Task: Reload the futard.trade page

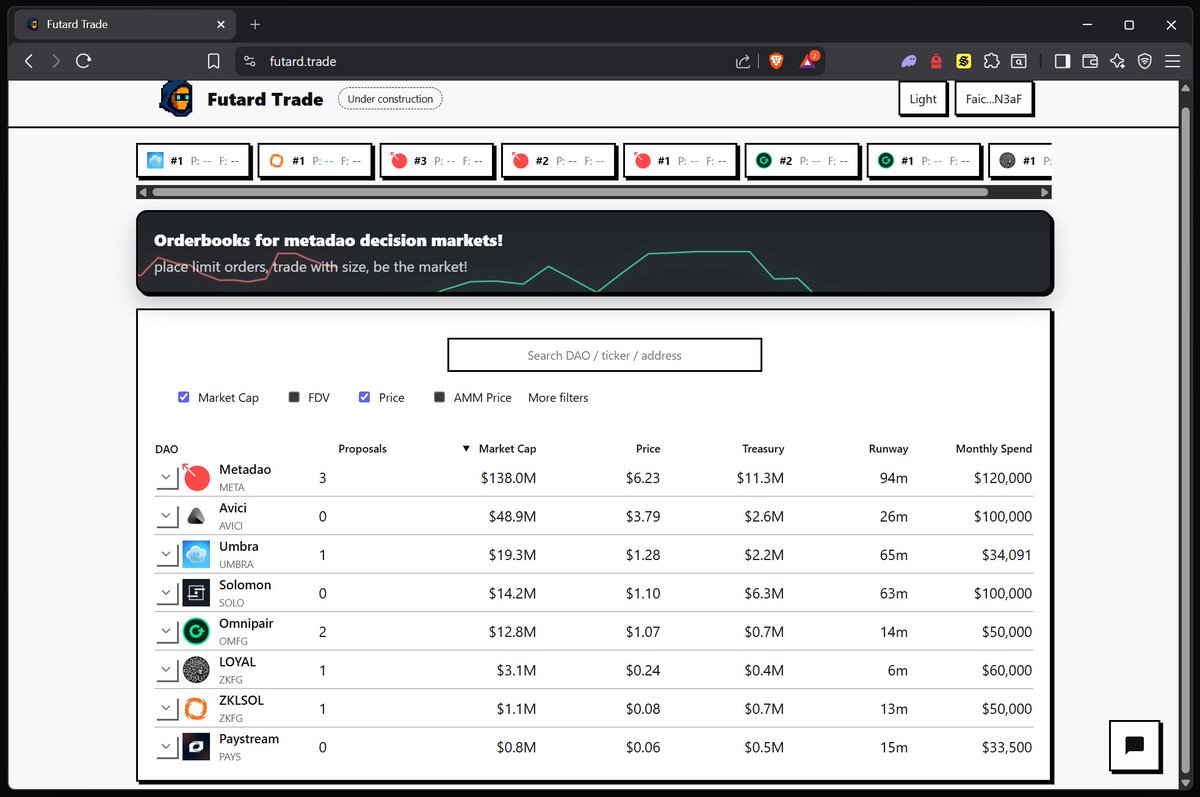Action: point(84,61)
